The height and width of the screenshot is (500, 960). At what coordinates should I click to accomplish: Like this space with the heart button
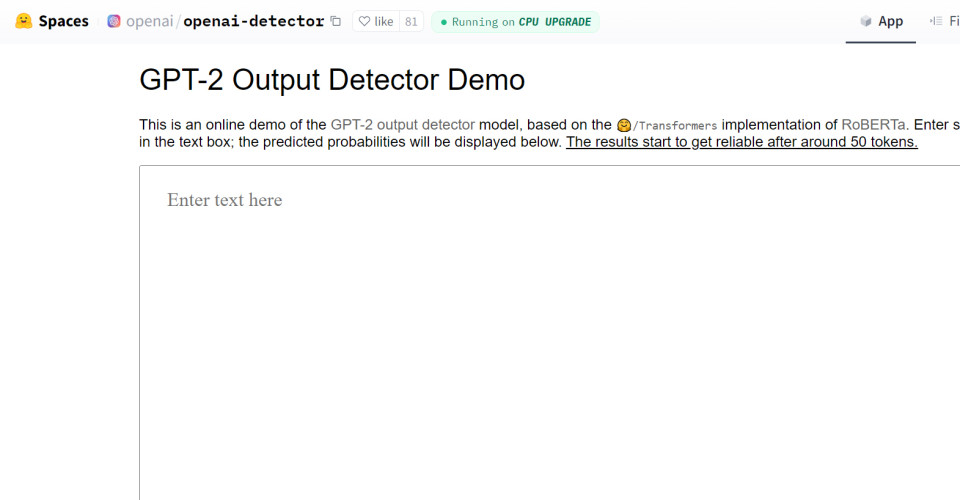376,21
